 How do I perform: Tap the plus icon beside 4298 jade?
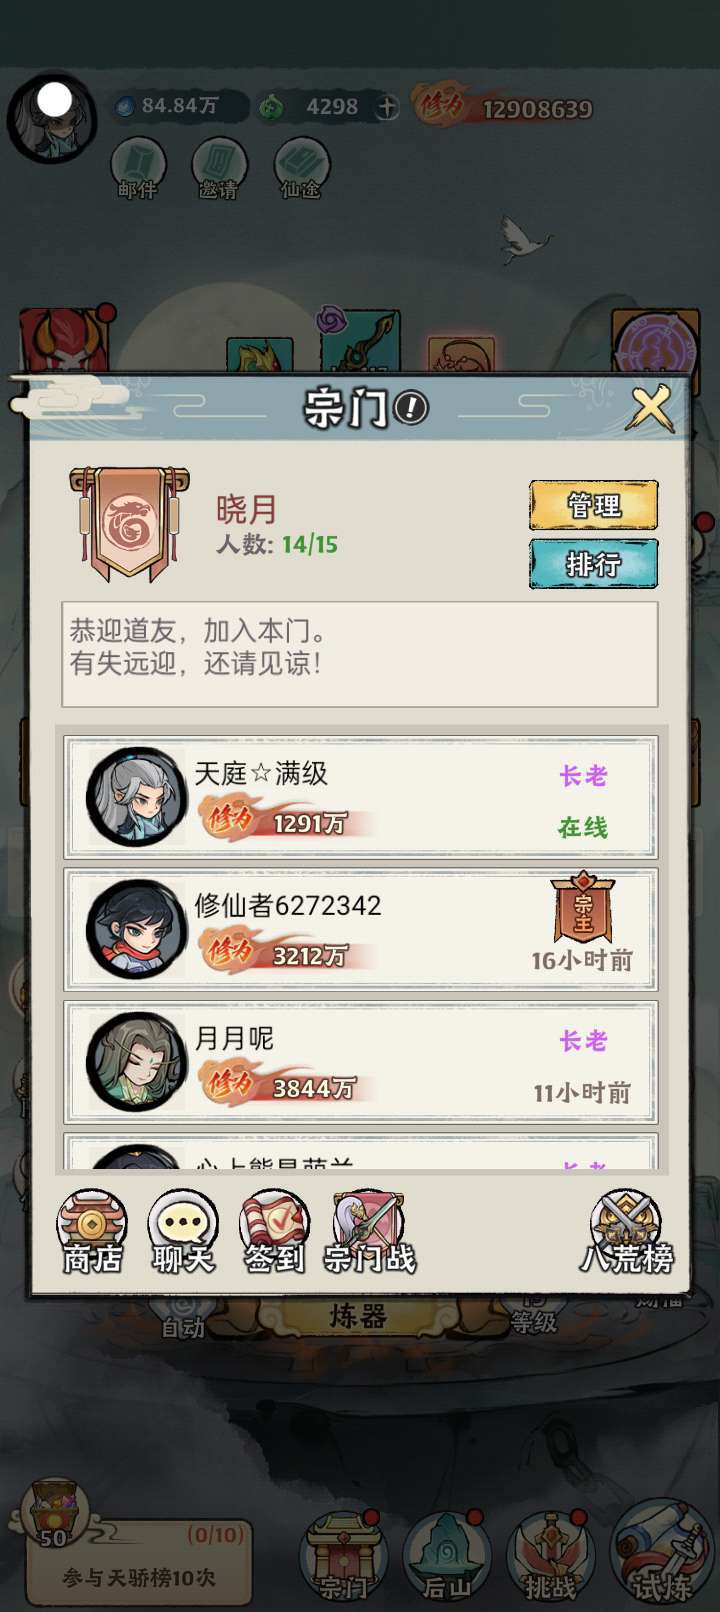387,107
